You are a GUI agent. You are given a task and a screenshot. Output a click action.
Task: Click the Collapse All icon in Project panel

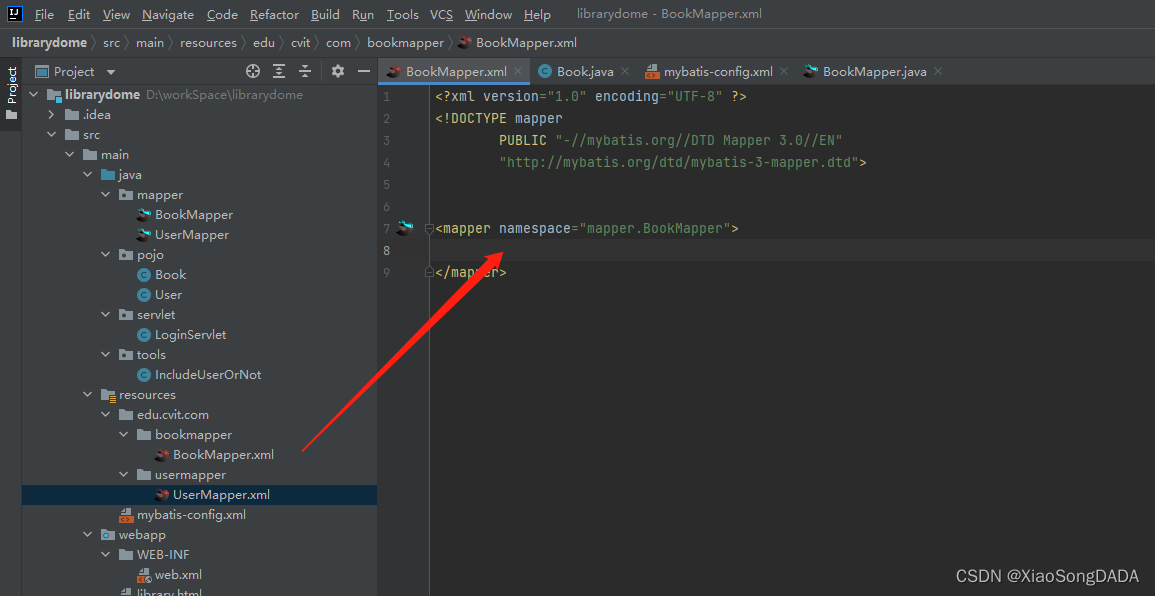point(305,71)
